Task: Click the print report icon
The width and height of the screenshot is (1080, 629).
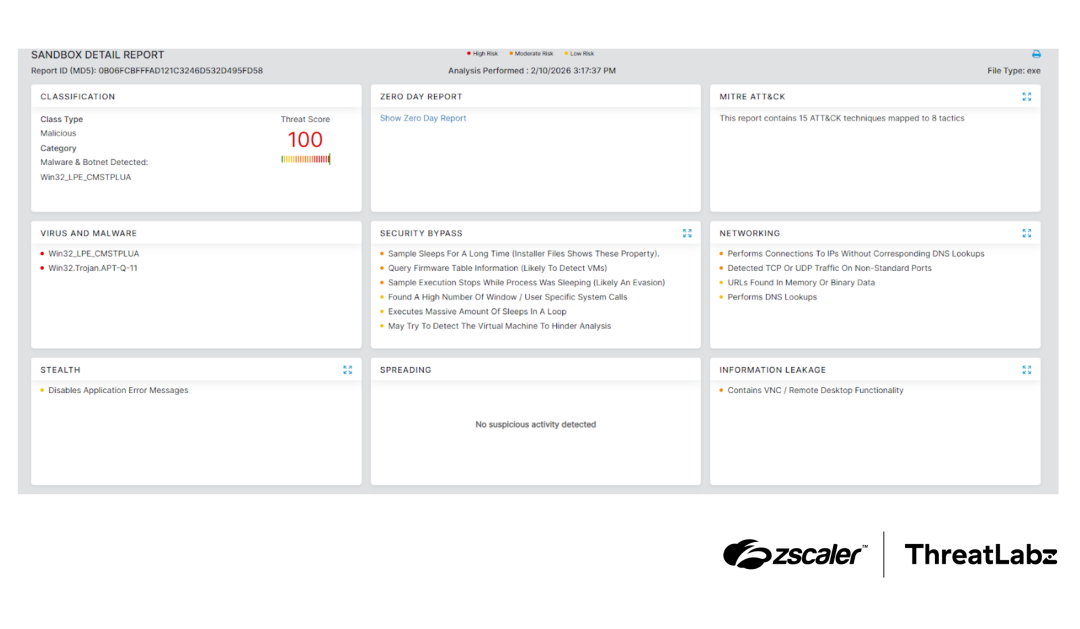Action: coord(1036,54)
